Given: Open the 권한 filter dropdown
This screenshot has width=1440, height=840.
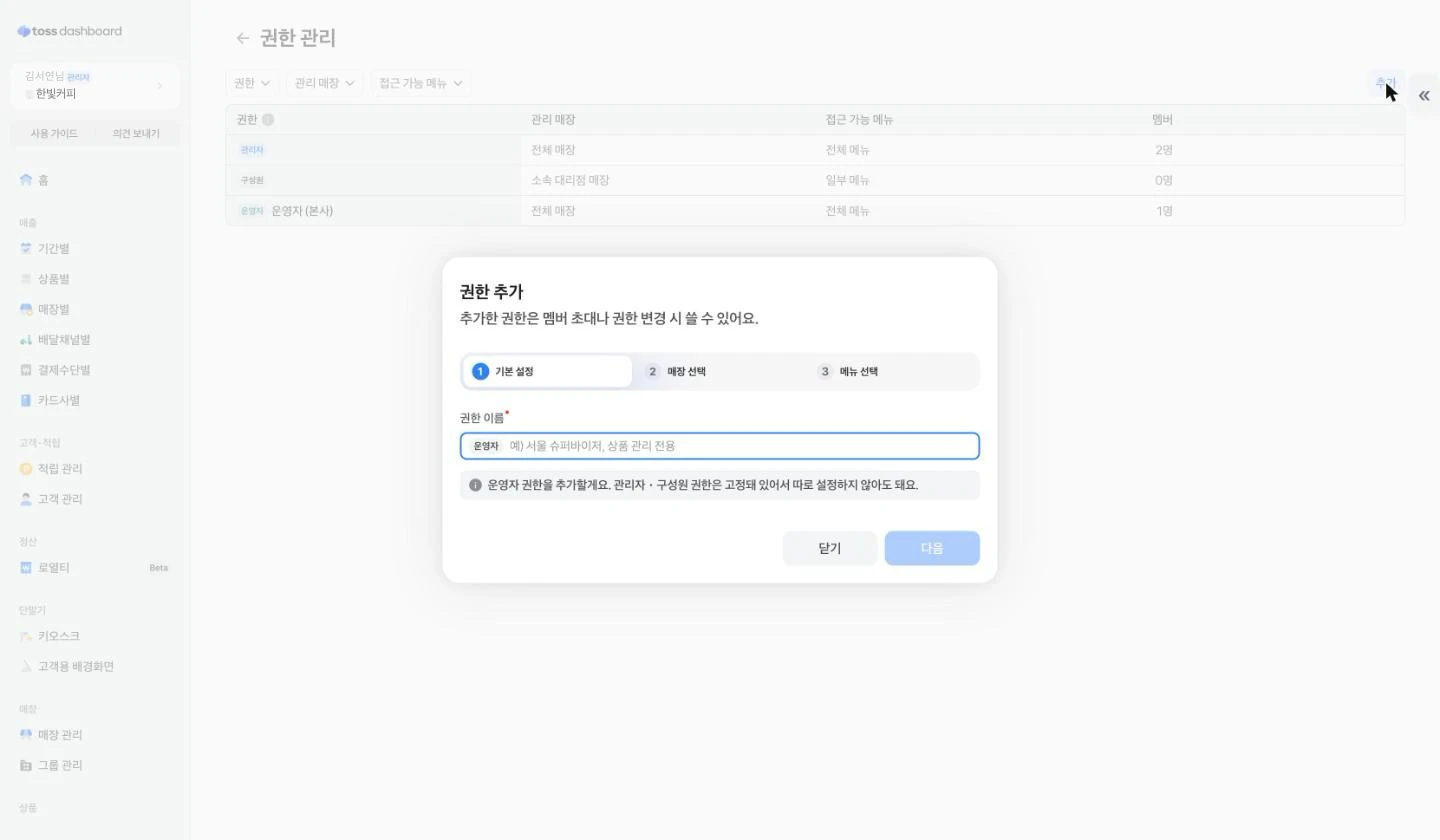Looking at the screenshot, I should [x=252, y=83].
